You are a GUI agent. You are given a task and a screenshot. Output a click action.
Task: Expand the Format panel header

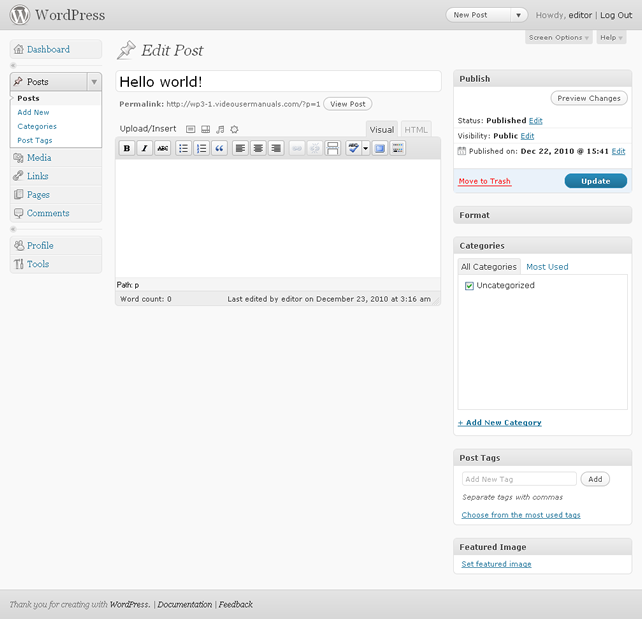tap(543, 215)
